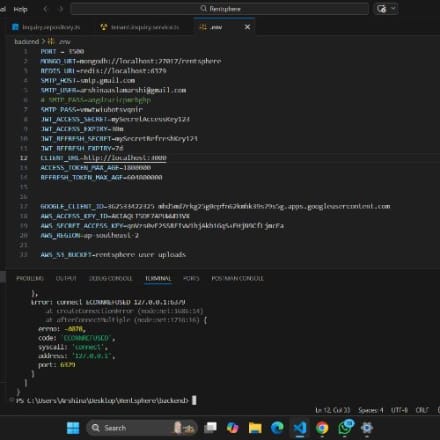Image resolution: width=440 pixels, height=440 pixels.
Task: Open the Postman Console panel tab
Action: pyautogui.click(x=237, y=278)
